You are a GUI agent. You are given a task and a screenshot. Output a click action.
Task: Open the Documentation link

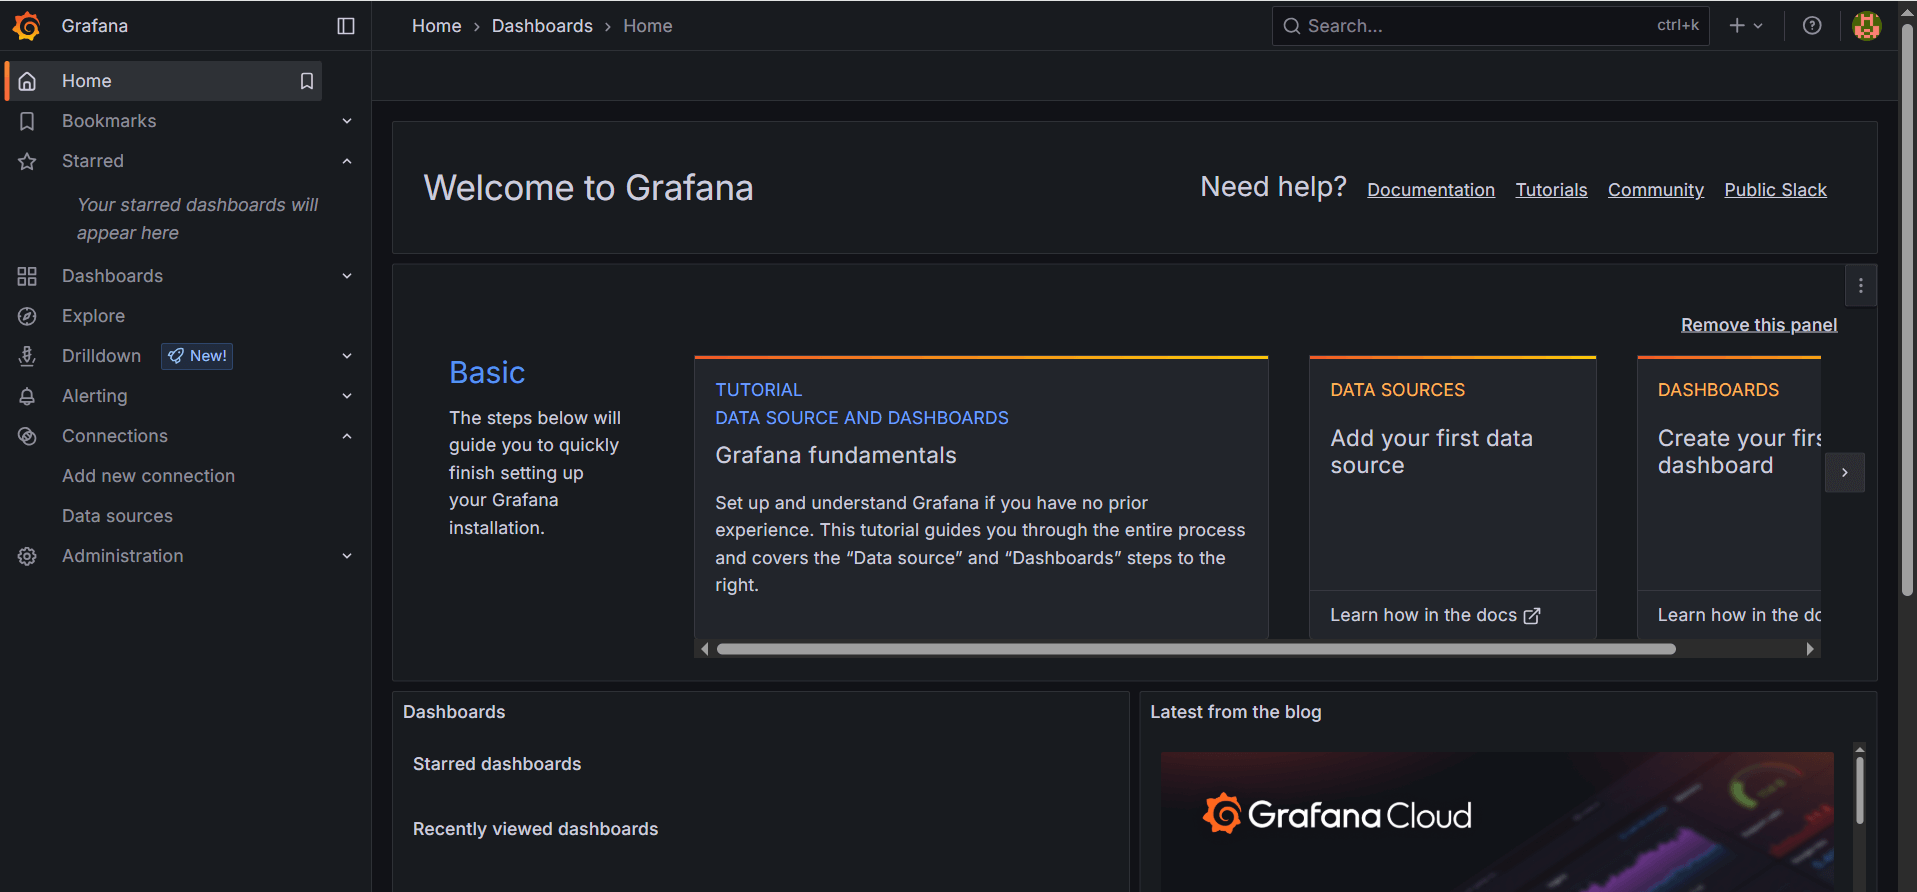tap(1430, 190)
